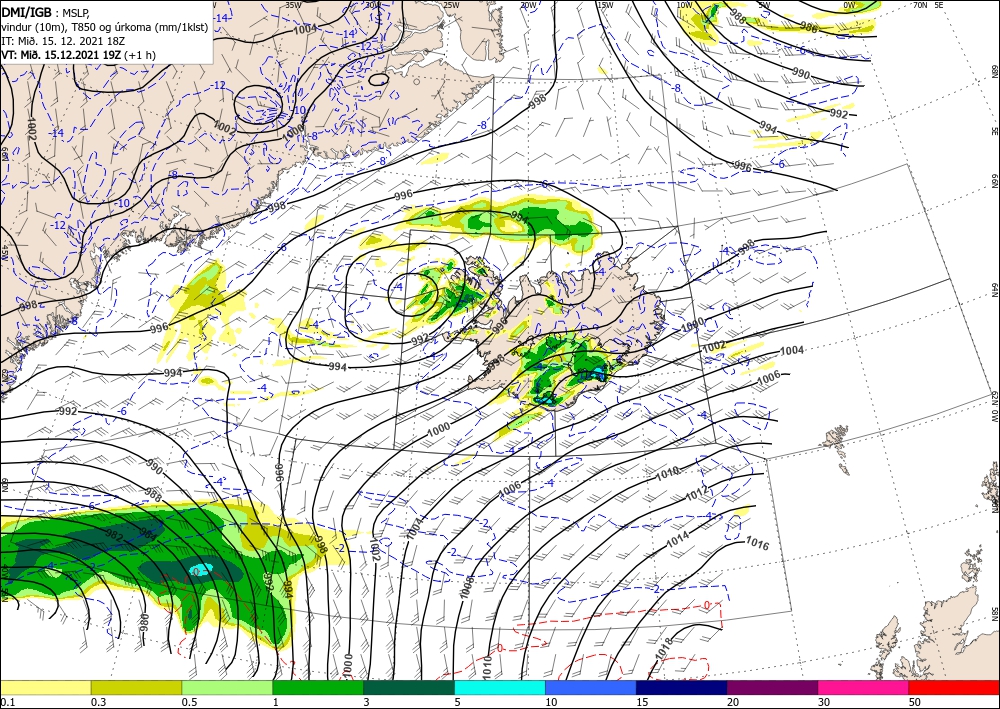Click the red above-50 legend swatch
Viewport: 1000px width, 709px height.
pos(954,687)
